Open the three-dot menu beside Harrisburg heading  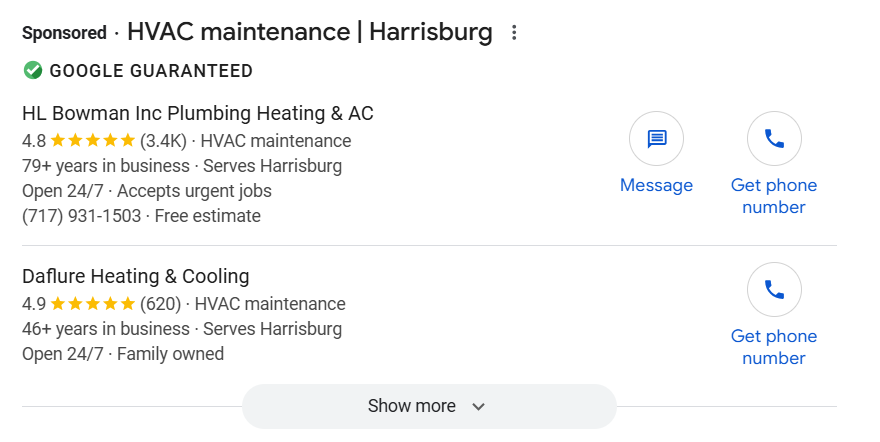(x=514, y=33)
